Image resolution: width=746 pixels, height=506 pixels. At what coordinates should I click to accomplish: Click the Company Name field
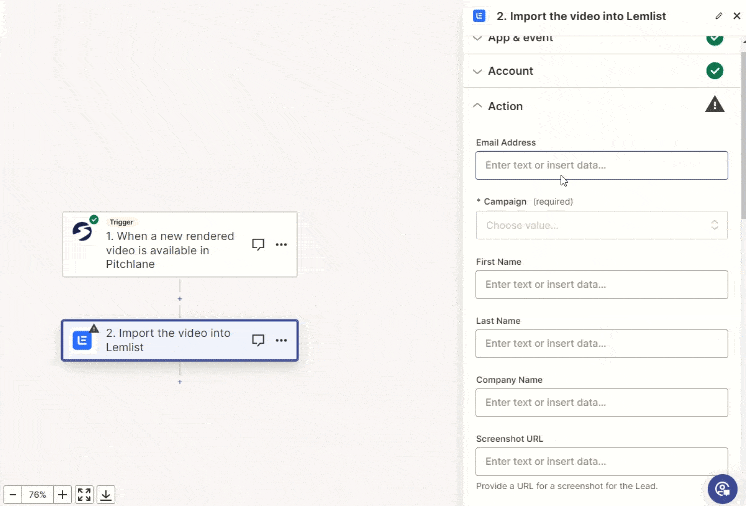pyautogui.click(x=601, y=402)
